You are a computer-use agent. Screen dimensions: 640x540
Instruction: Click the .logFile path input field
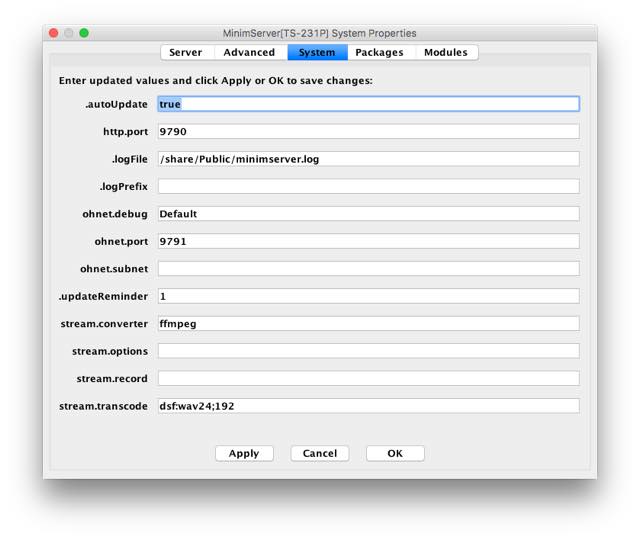[369, 159]
